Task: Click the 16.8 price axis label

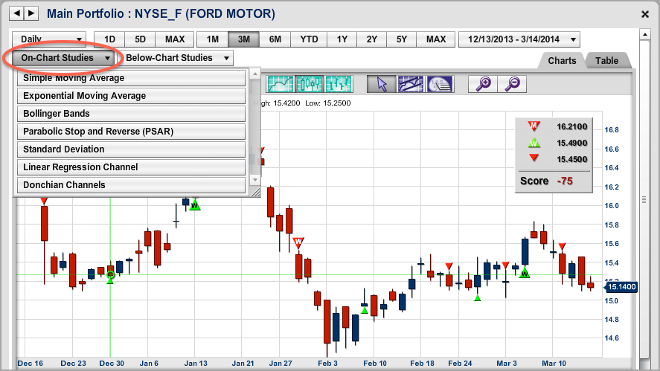Action: pyautogui.click(x=612, y=130)
